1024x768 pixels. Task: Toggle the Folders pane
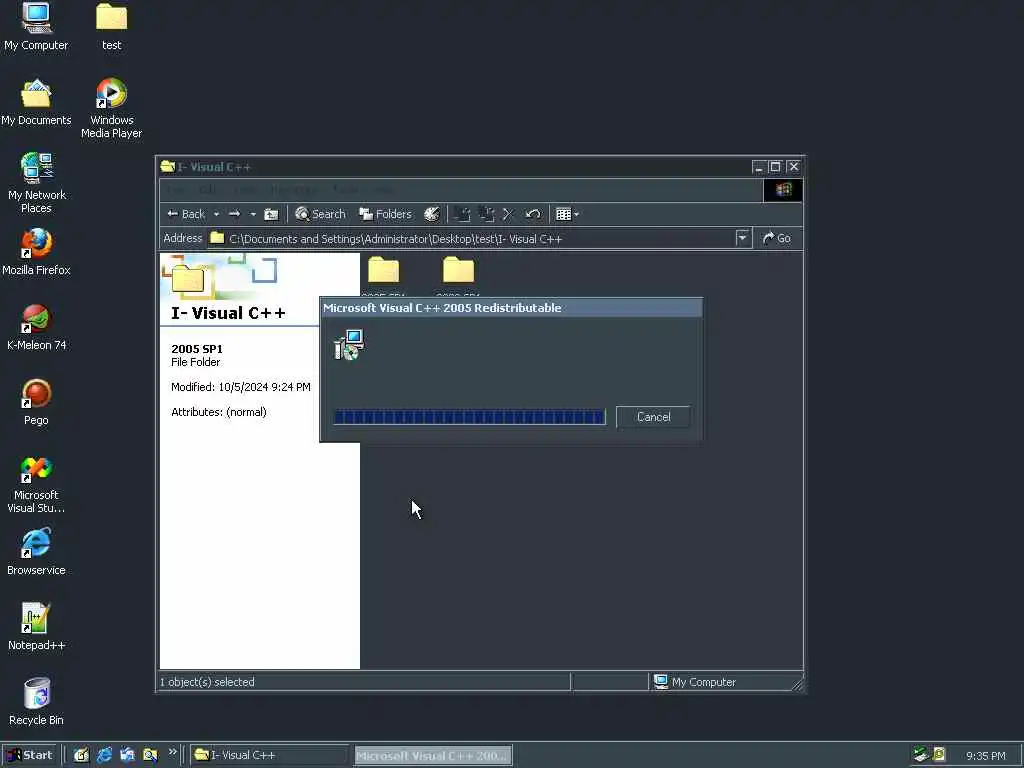(x=385, y=214)
